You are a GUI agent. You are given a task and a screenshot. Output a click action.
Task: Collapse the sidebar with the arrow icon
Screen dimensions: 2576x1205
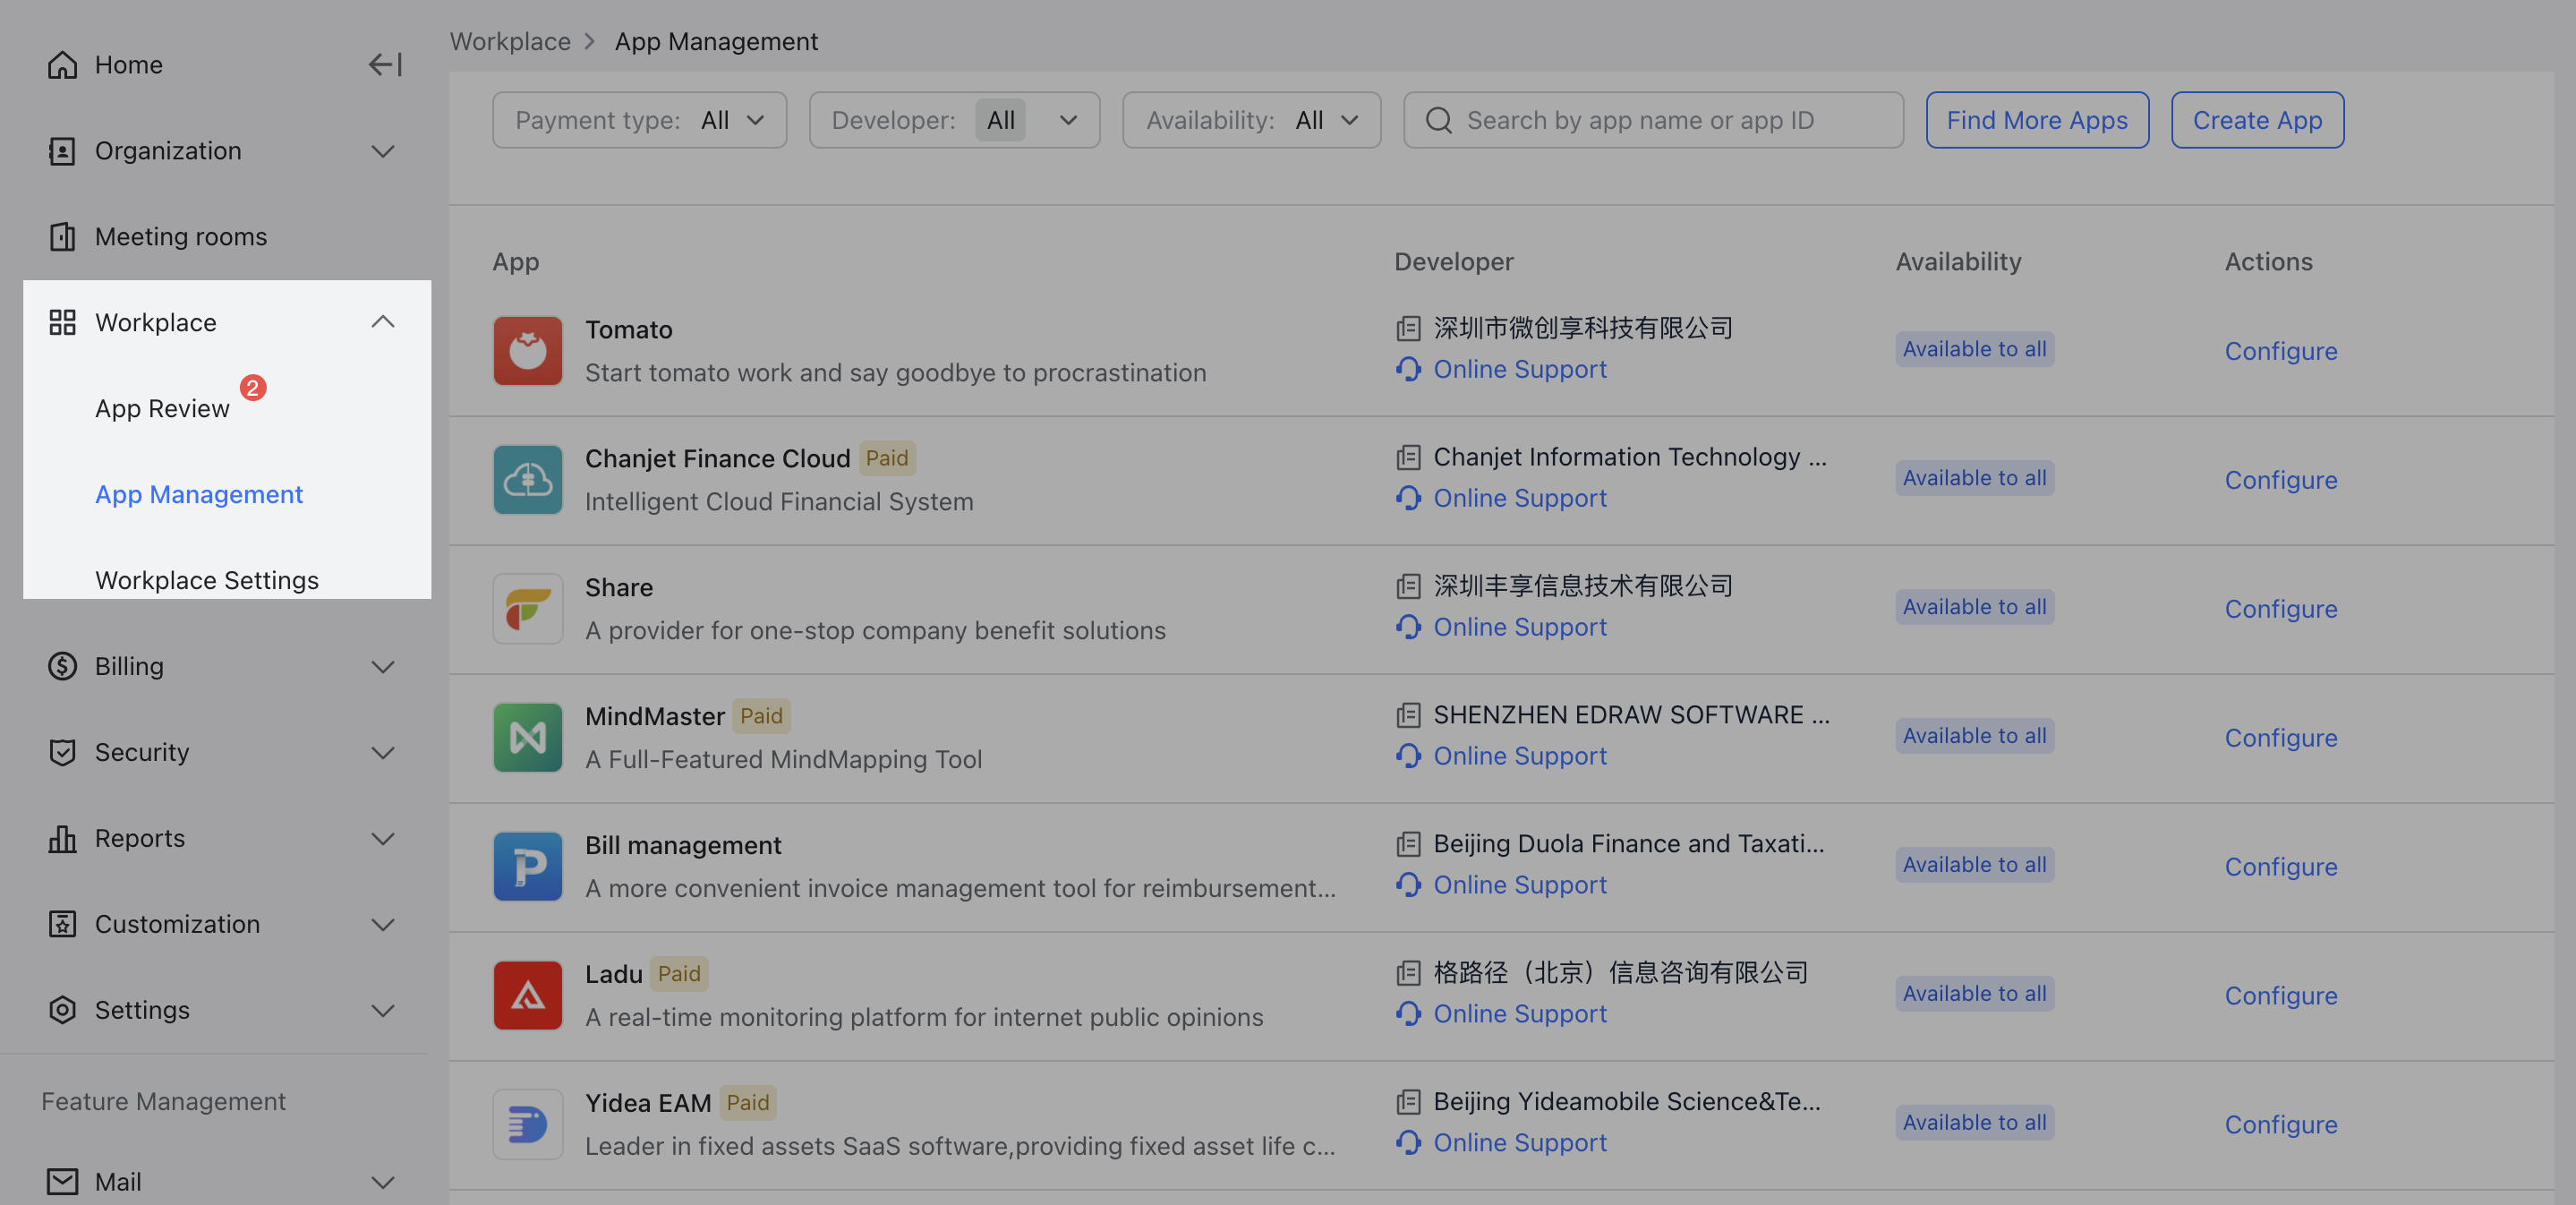(x=385, y=65)
